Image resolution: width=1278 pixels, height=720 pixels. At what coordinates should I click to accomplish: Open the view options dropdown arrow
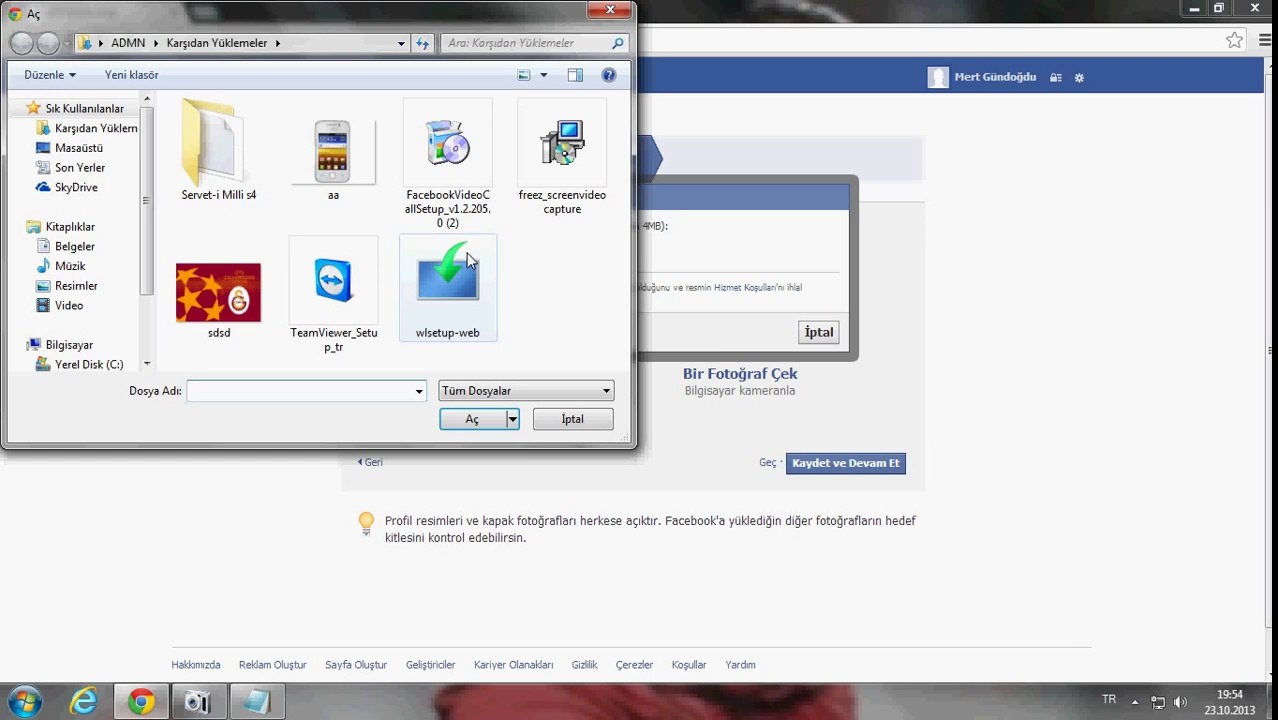click(544, 75)
